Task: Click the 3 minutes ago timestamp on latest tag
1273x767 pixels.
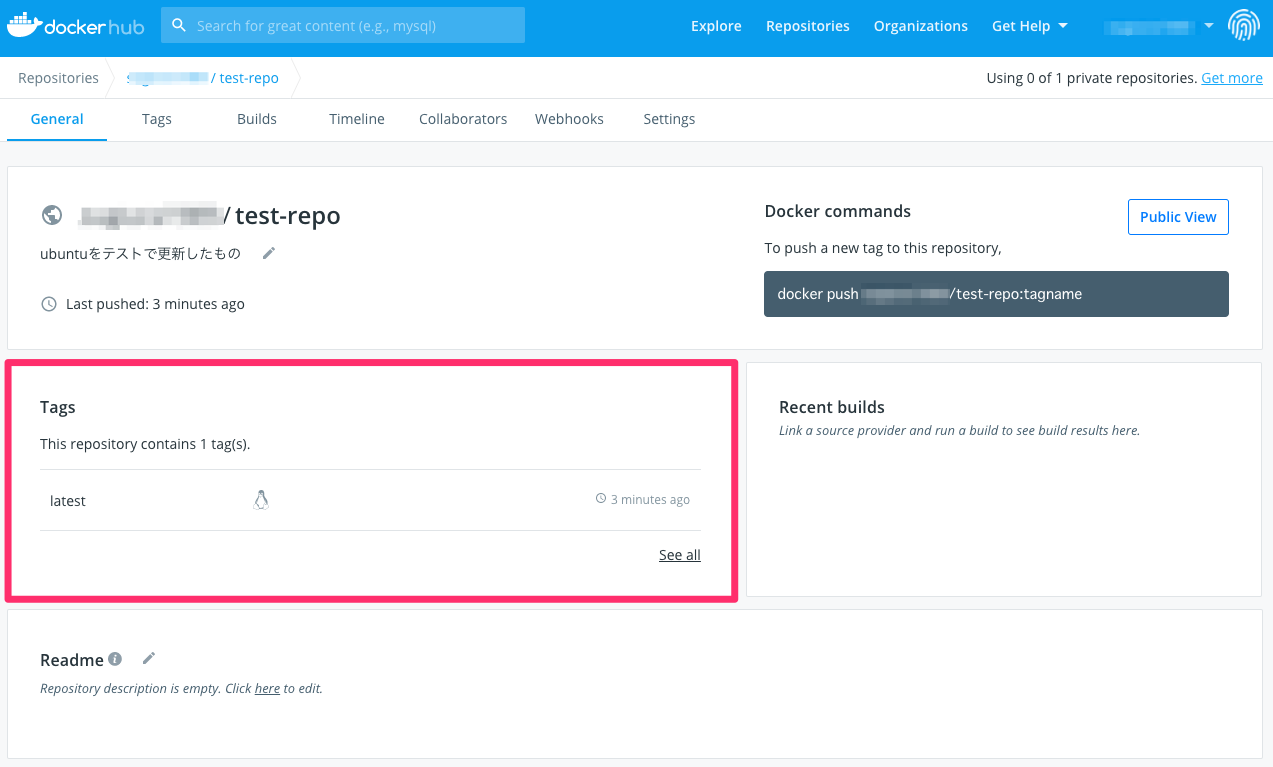Action: 650,499
